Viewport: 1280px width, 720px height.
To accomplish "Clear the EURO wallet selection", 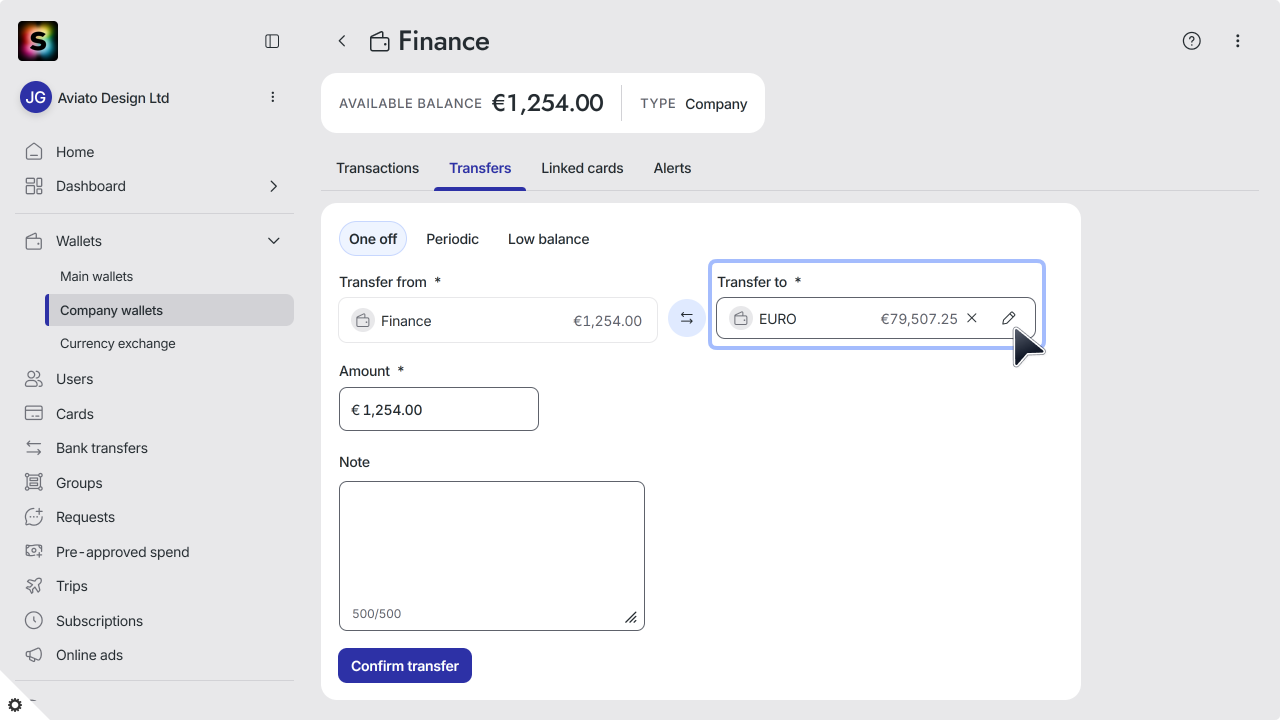I will [971, 318].
